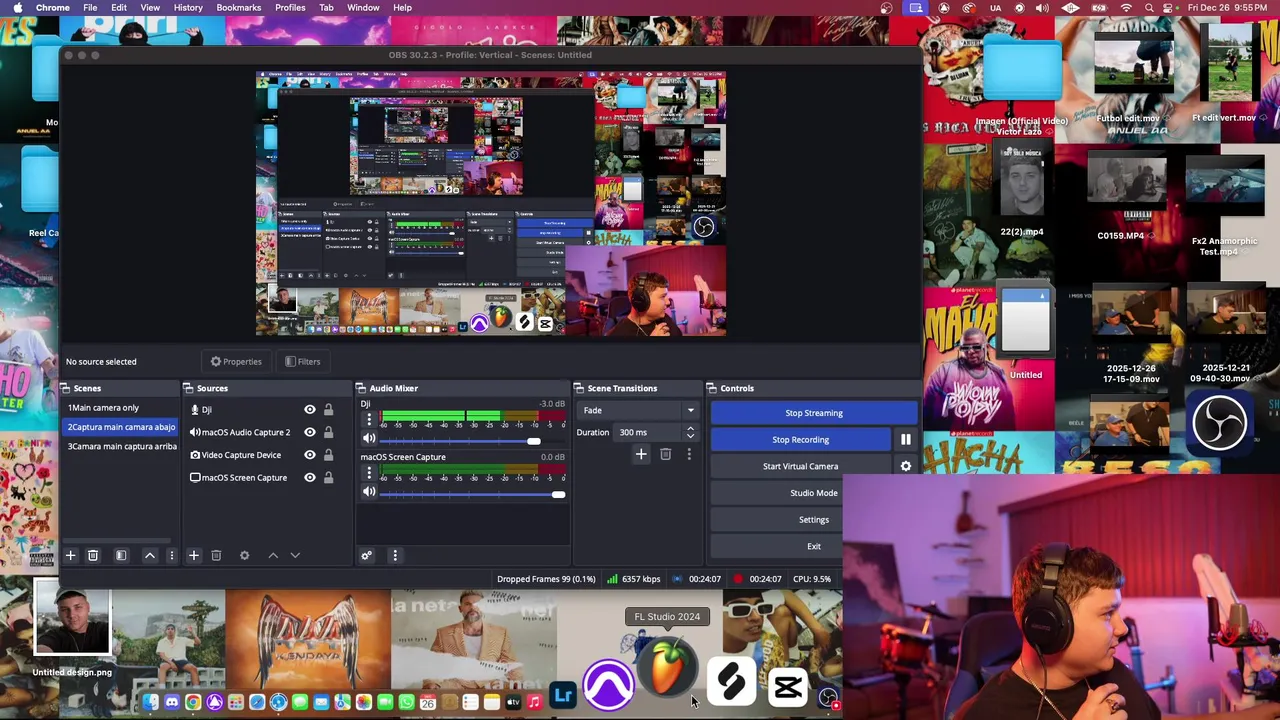Adjust Duration stepper arrows
This screenshot has height=720, width=1280.
tap(690, 432)
